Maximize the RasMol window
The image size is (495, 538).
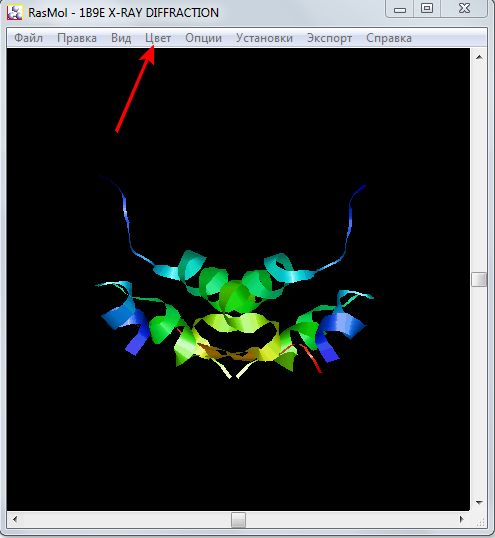click(427, 9)
